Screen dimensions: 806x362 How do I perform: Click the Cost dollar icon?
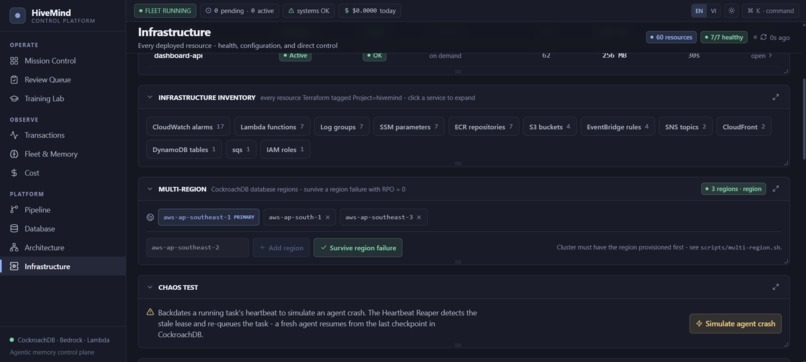[14, 173]
